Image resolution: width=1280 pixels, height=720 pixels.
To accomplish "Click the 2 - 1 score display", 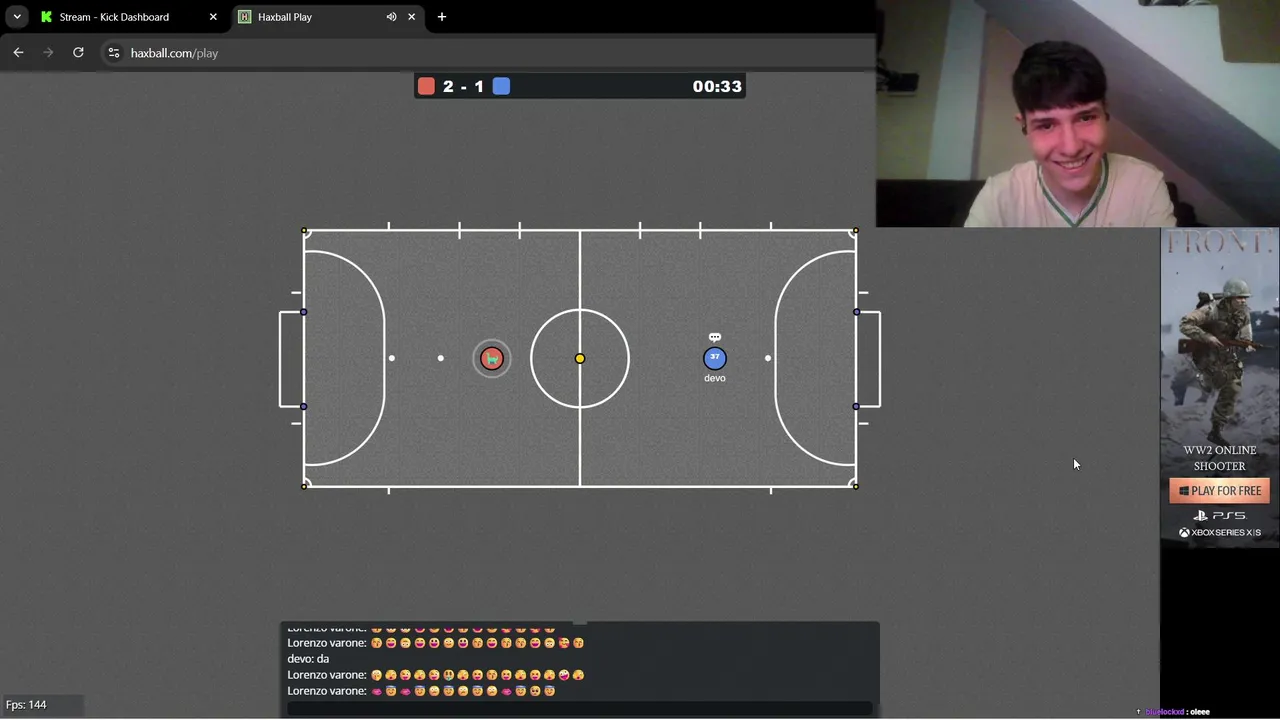I will [x=463, y=86].
